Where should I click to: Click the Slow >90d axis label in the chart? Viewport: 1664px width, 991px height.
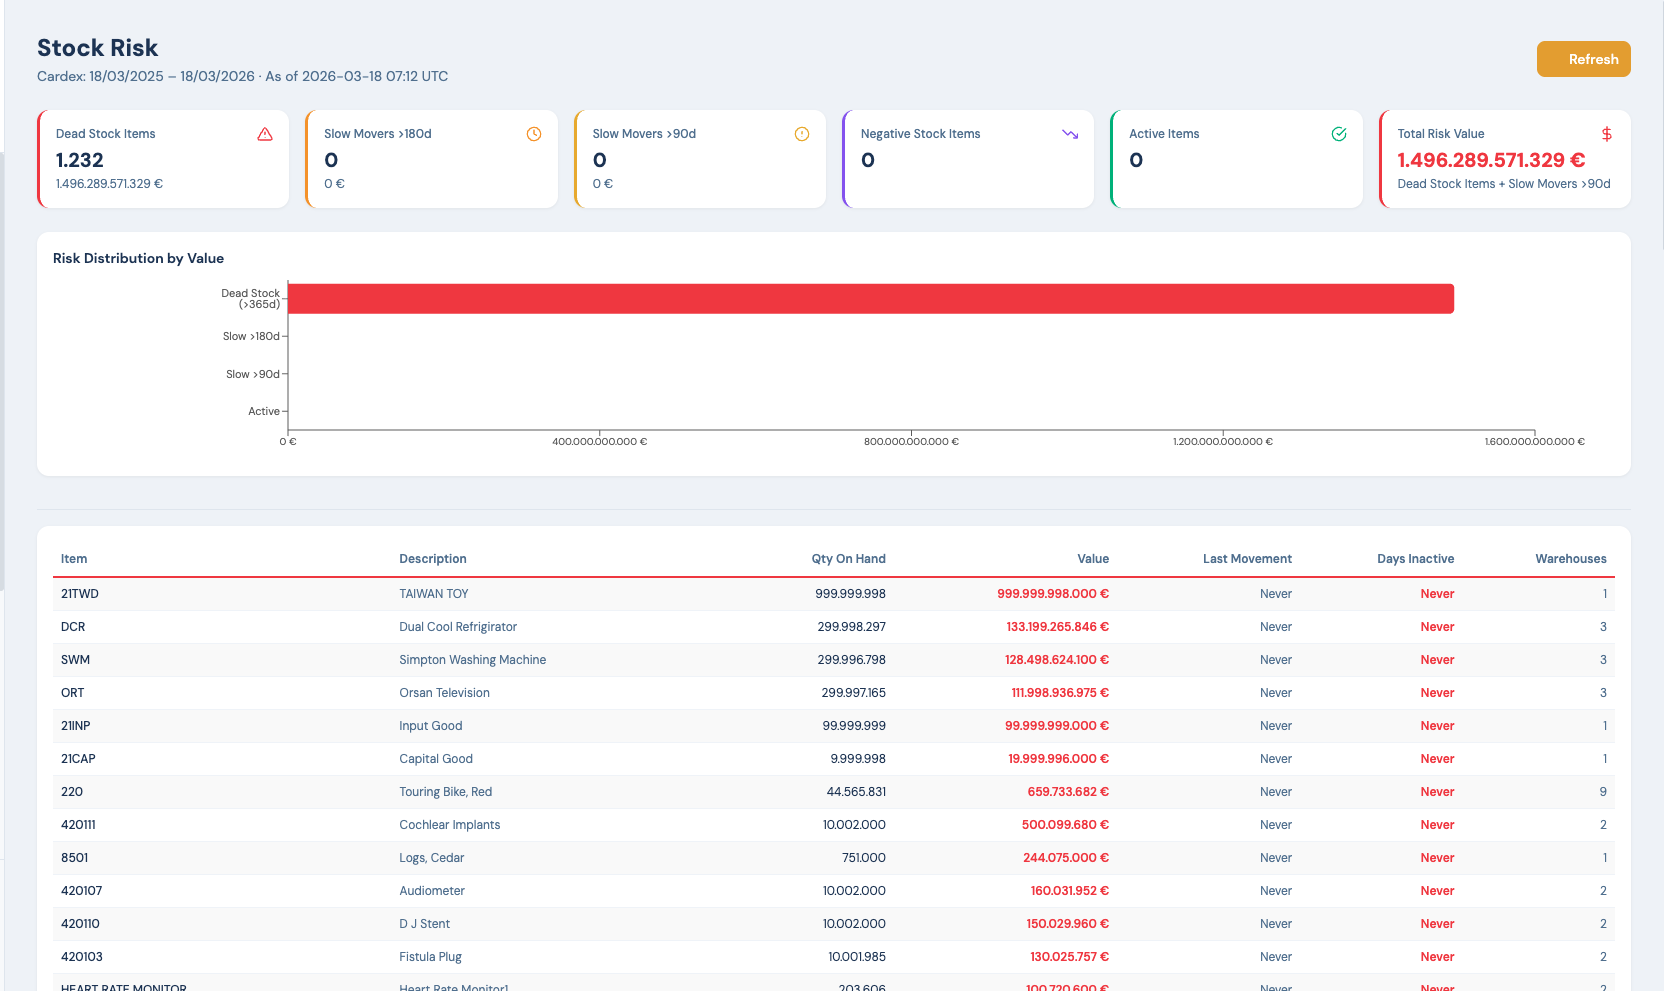(x=252, y=374)
